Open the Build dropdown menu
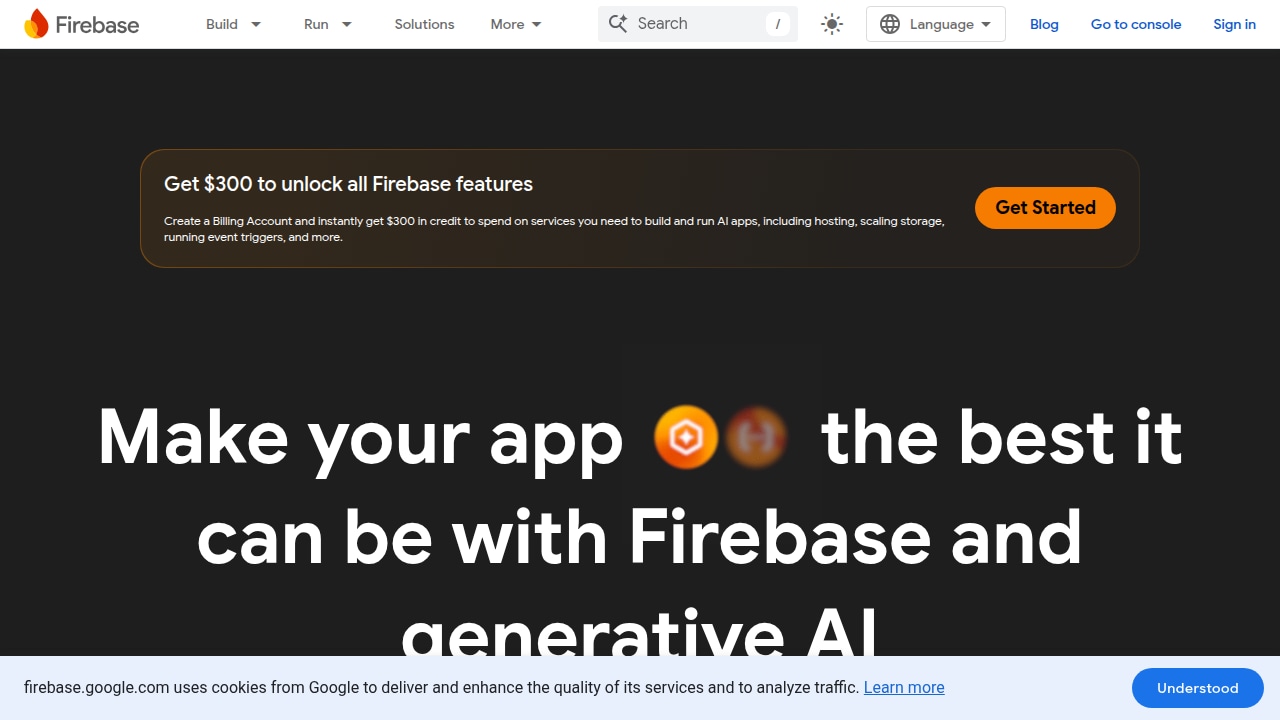 [x=233, y=24]
